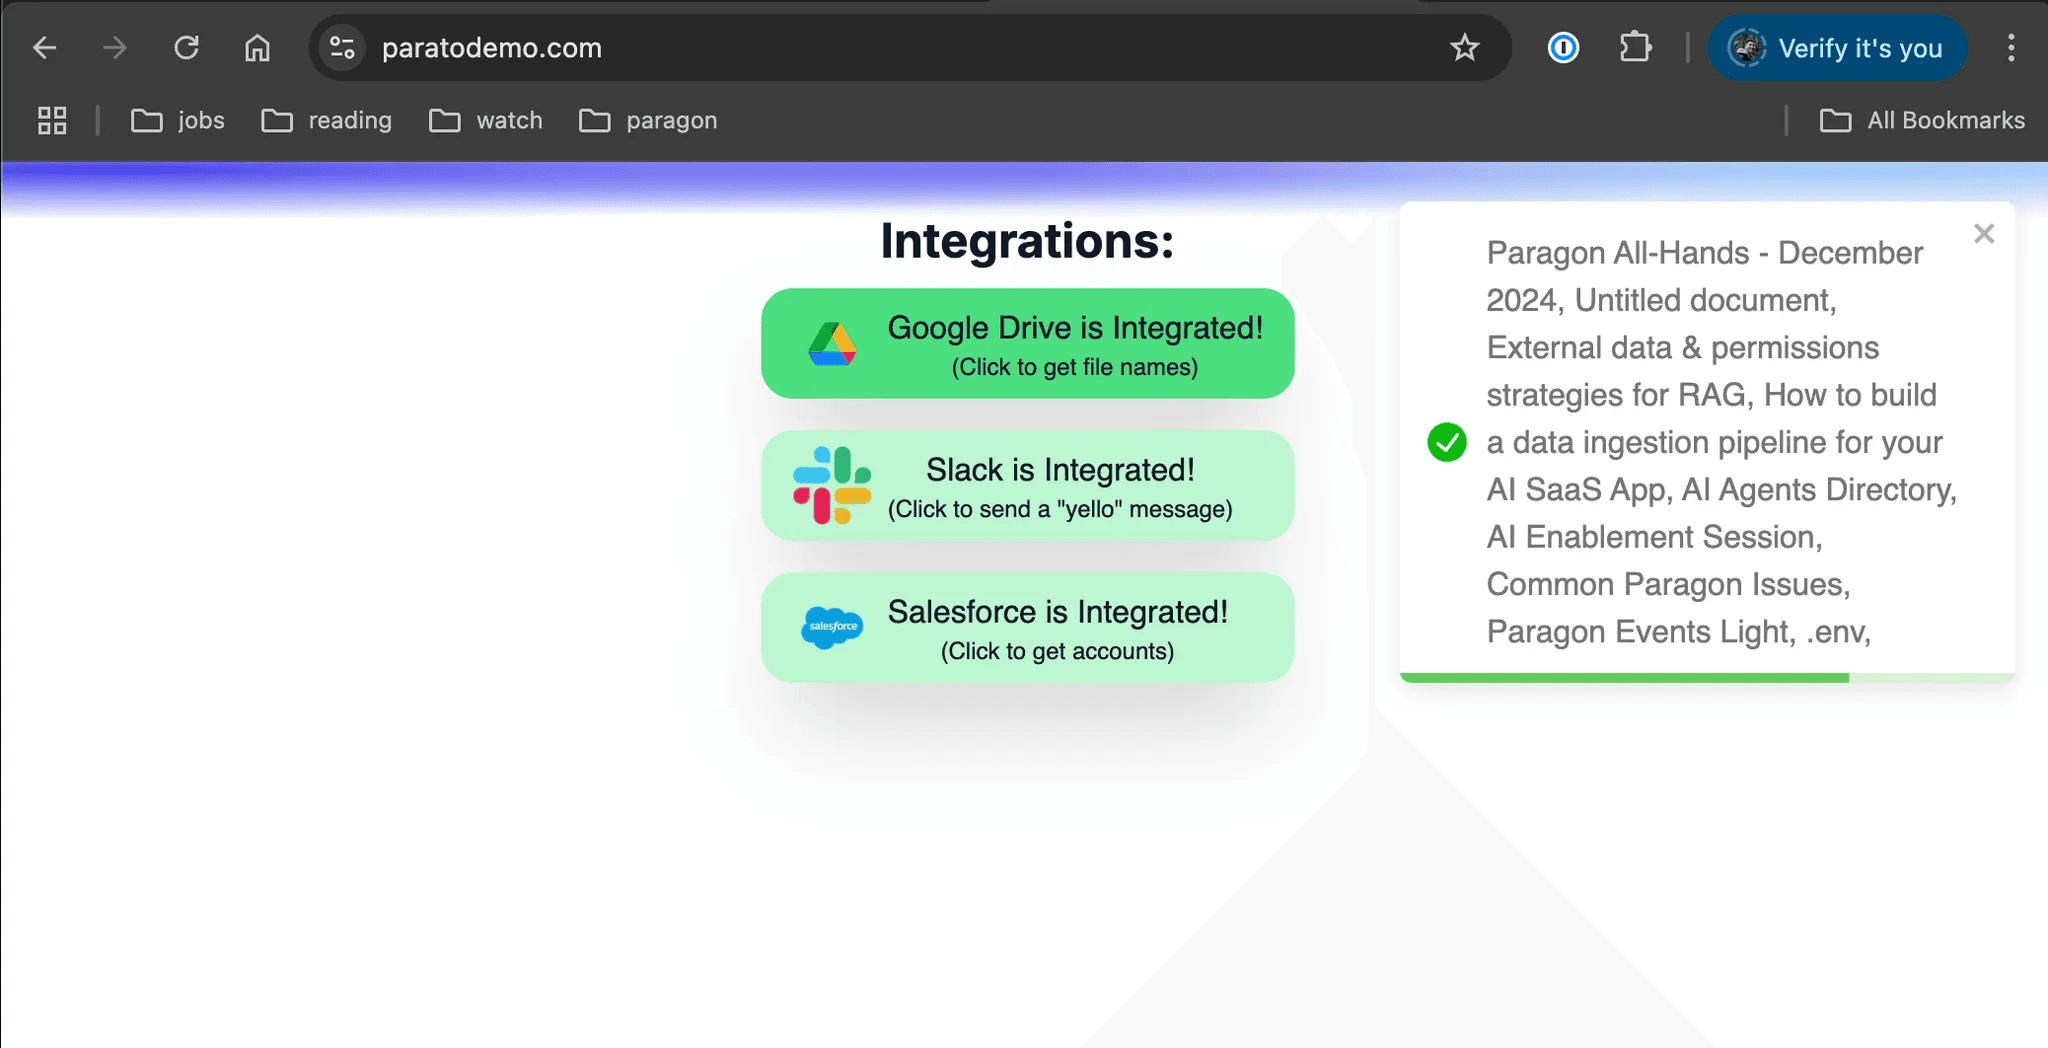Open site information icon in address bar
2048x1048 pixels.
342,48
